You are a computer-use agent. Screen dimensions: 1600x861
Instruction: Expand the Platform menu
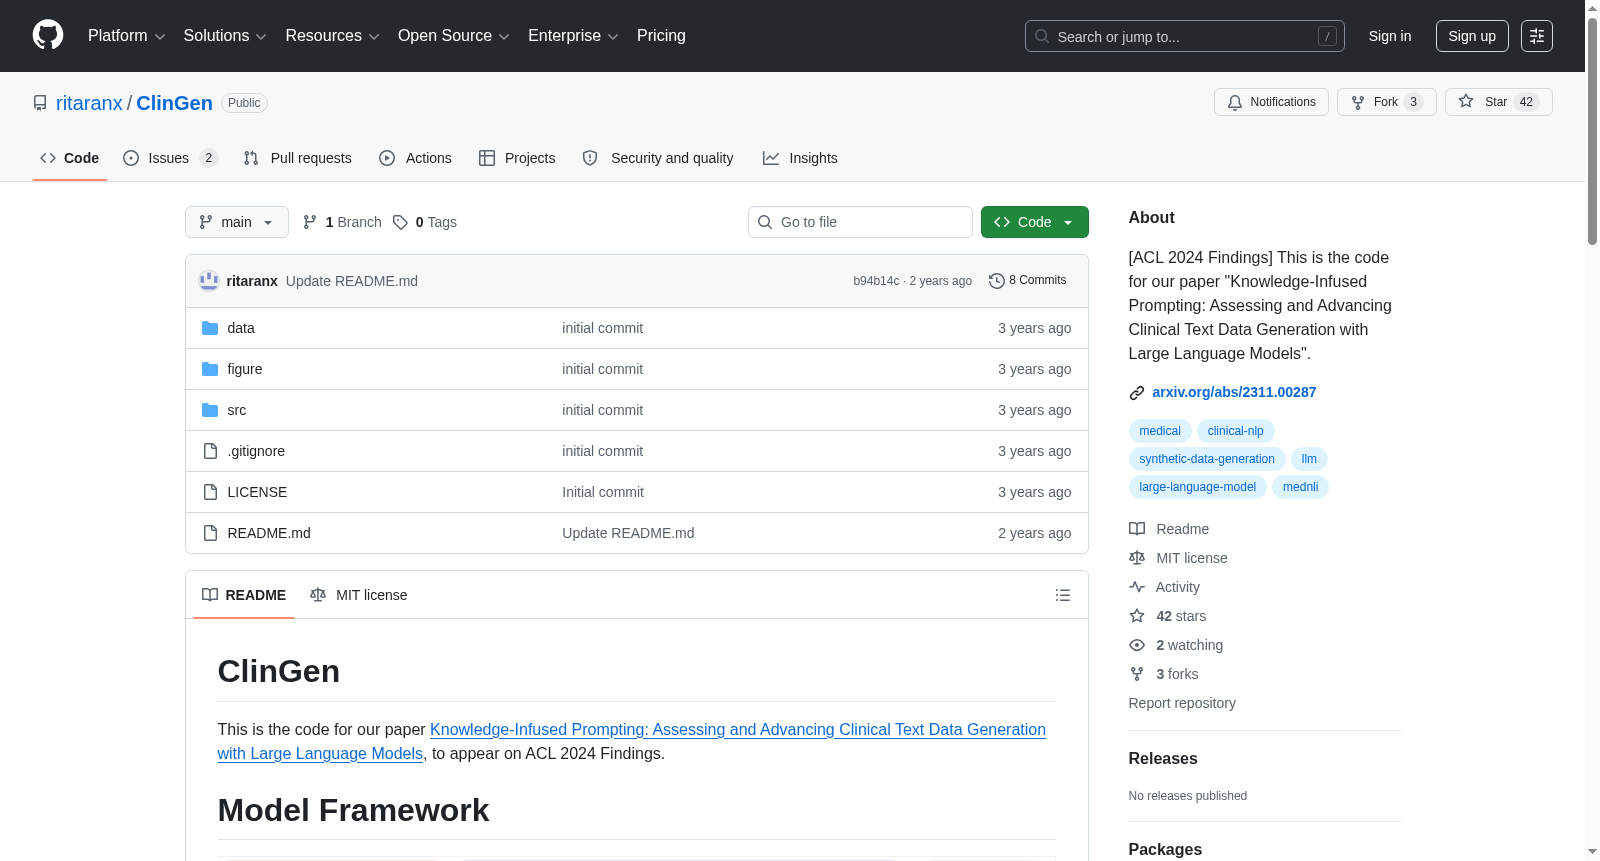coord(126,36)
